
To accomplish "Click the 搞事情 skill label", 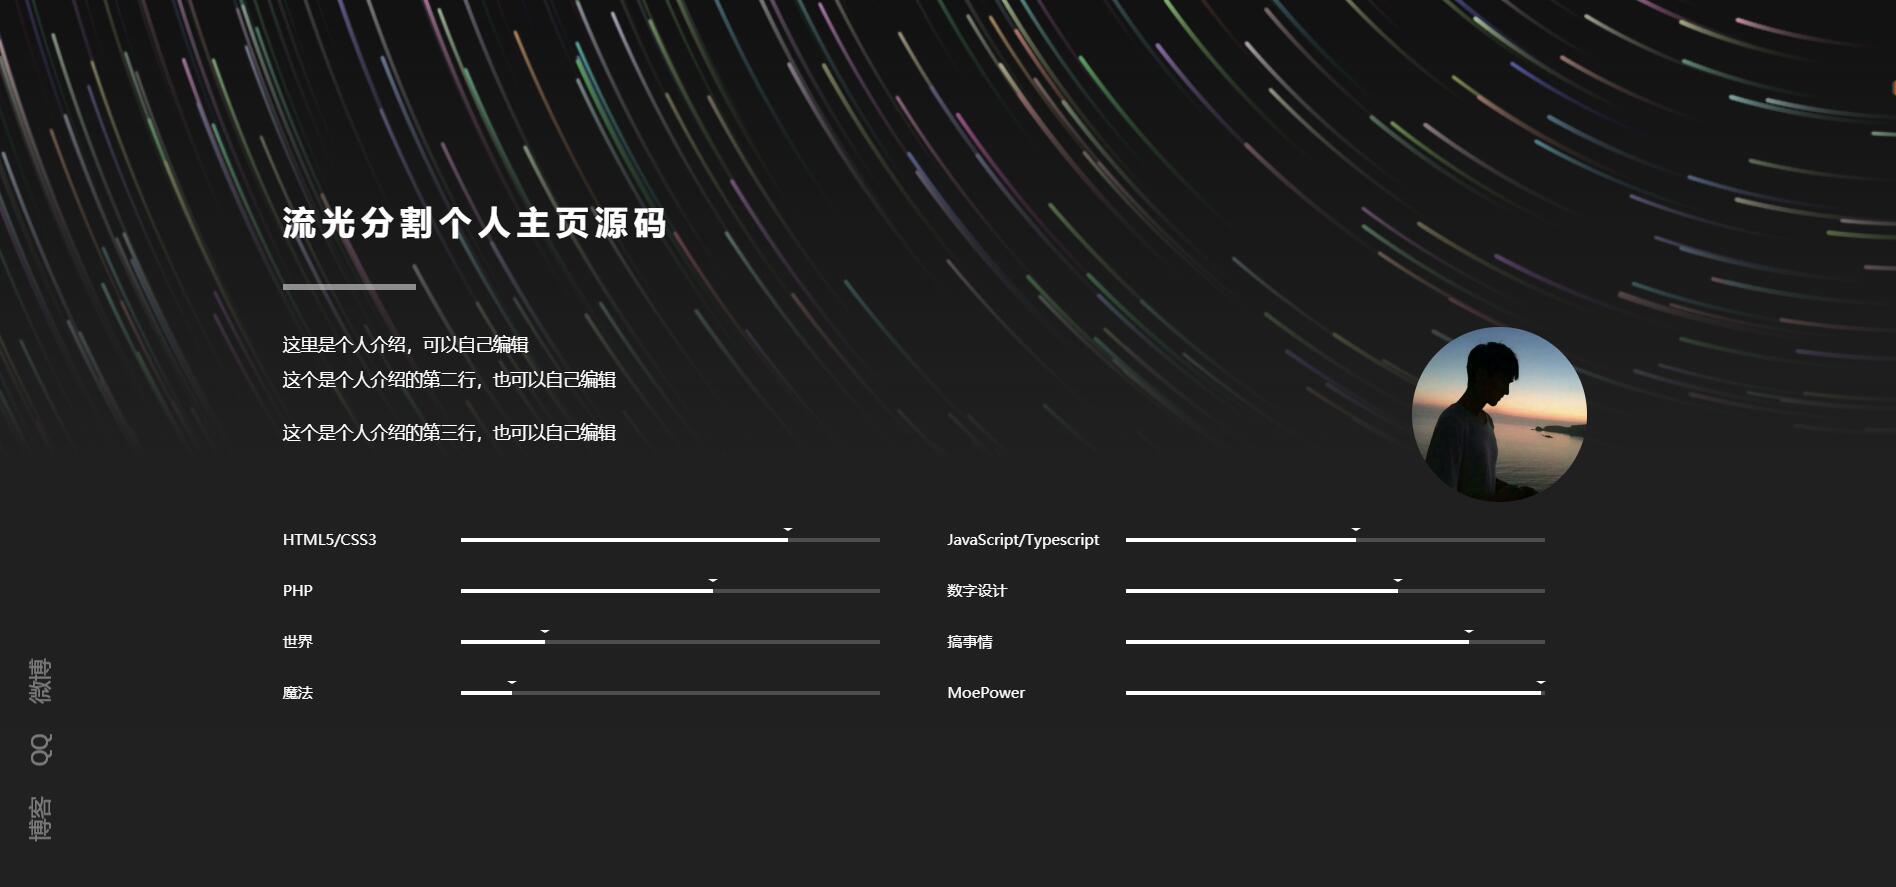I will tap(970, 642).
